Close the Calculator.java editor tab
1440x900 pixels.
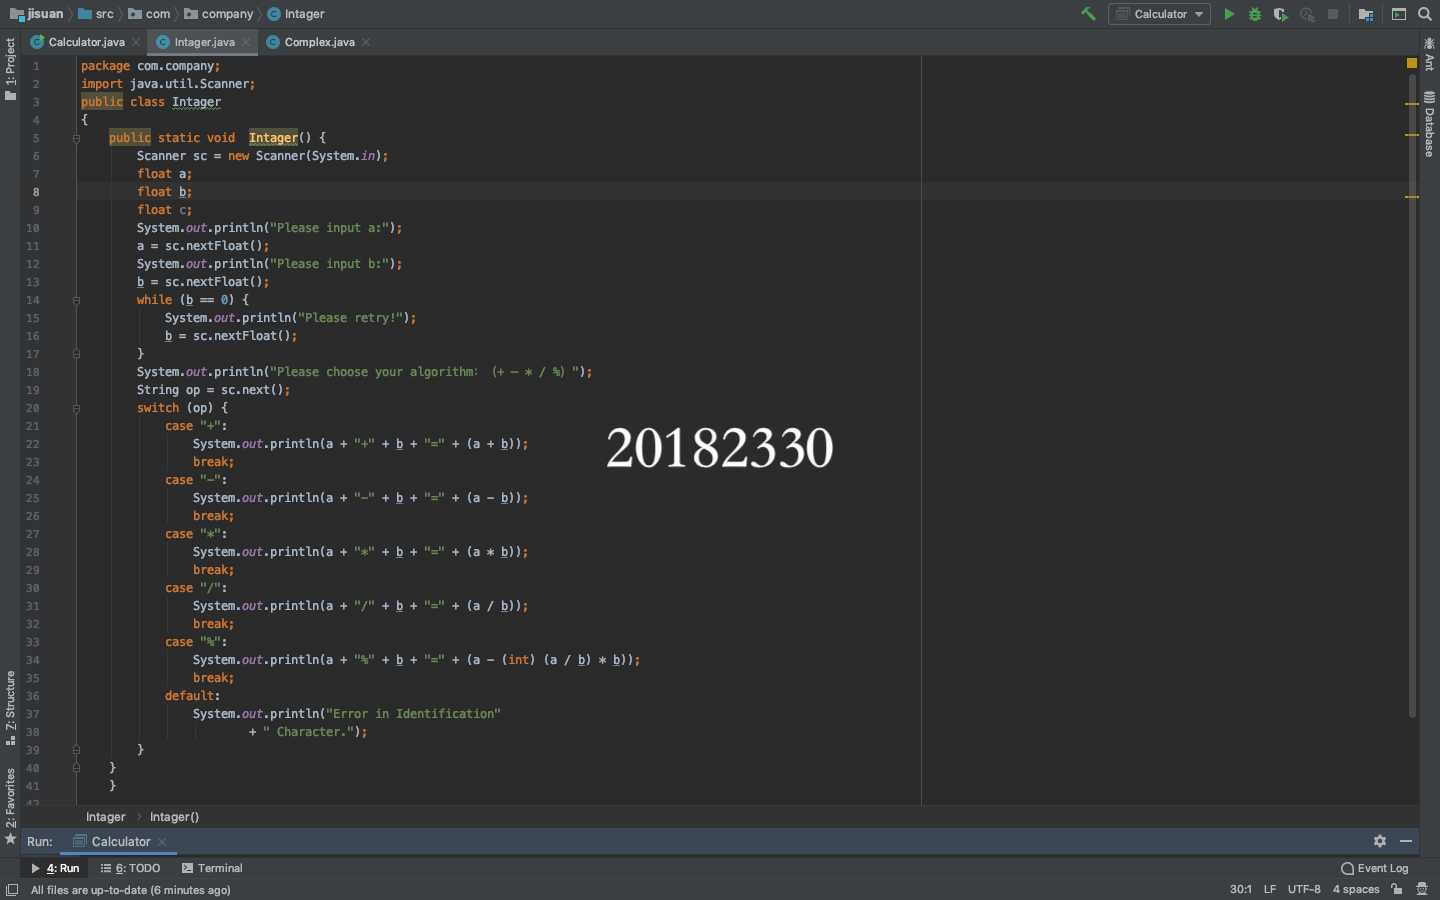pyautogui.click(x=136, y=42)
